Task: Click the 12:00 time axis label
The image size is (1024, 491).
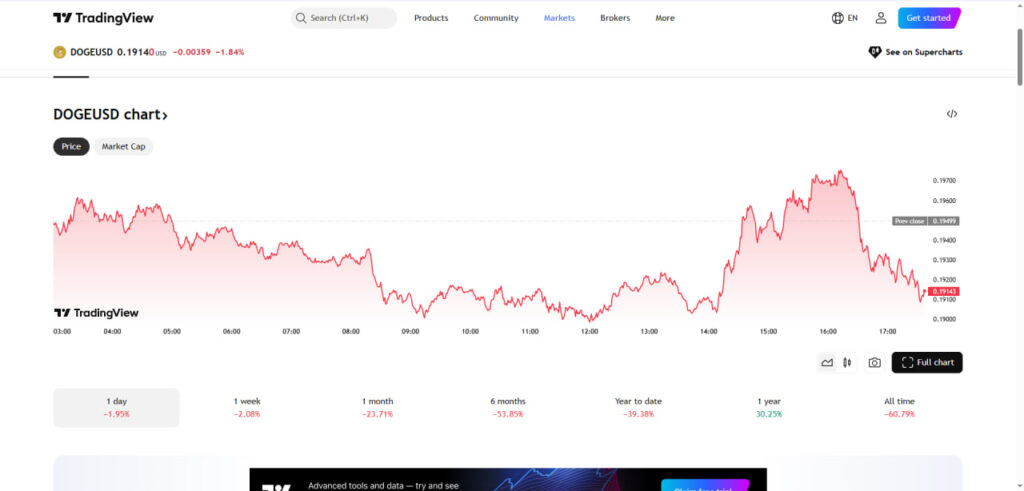Action: (x=590, y=332)
